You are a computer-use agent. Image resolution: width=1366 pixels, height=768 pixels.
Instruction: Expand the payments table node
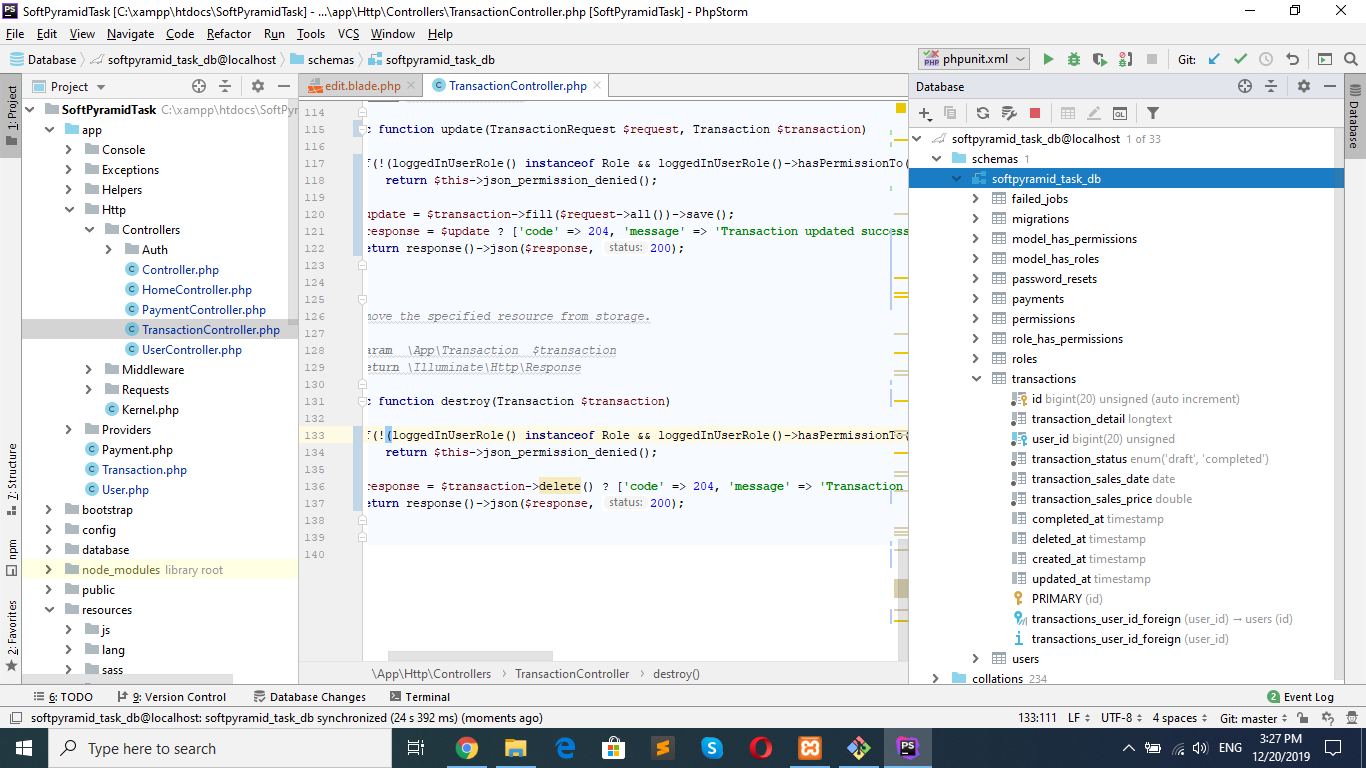click(977, 299)
